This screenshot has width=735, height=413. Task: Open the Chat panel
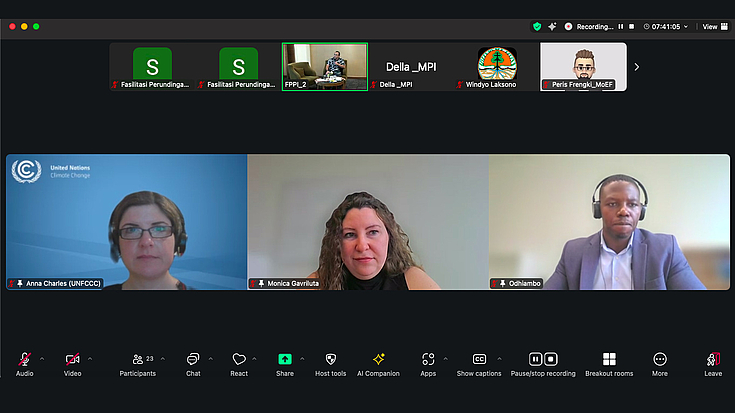coord(192,360)
